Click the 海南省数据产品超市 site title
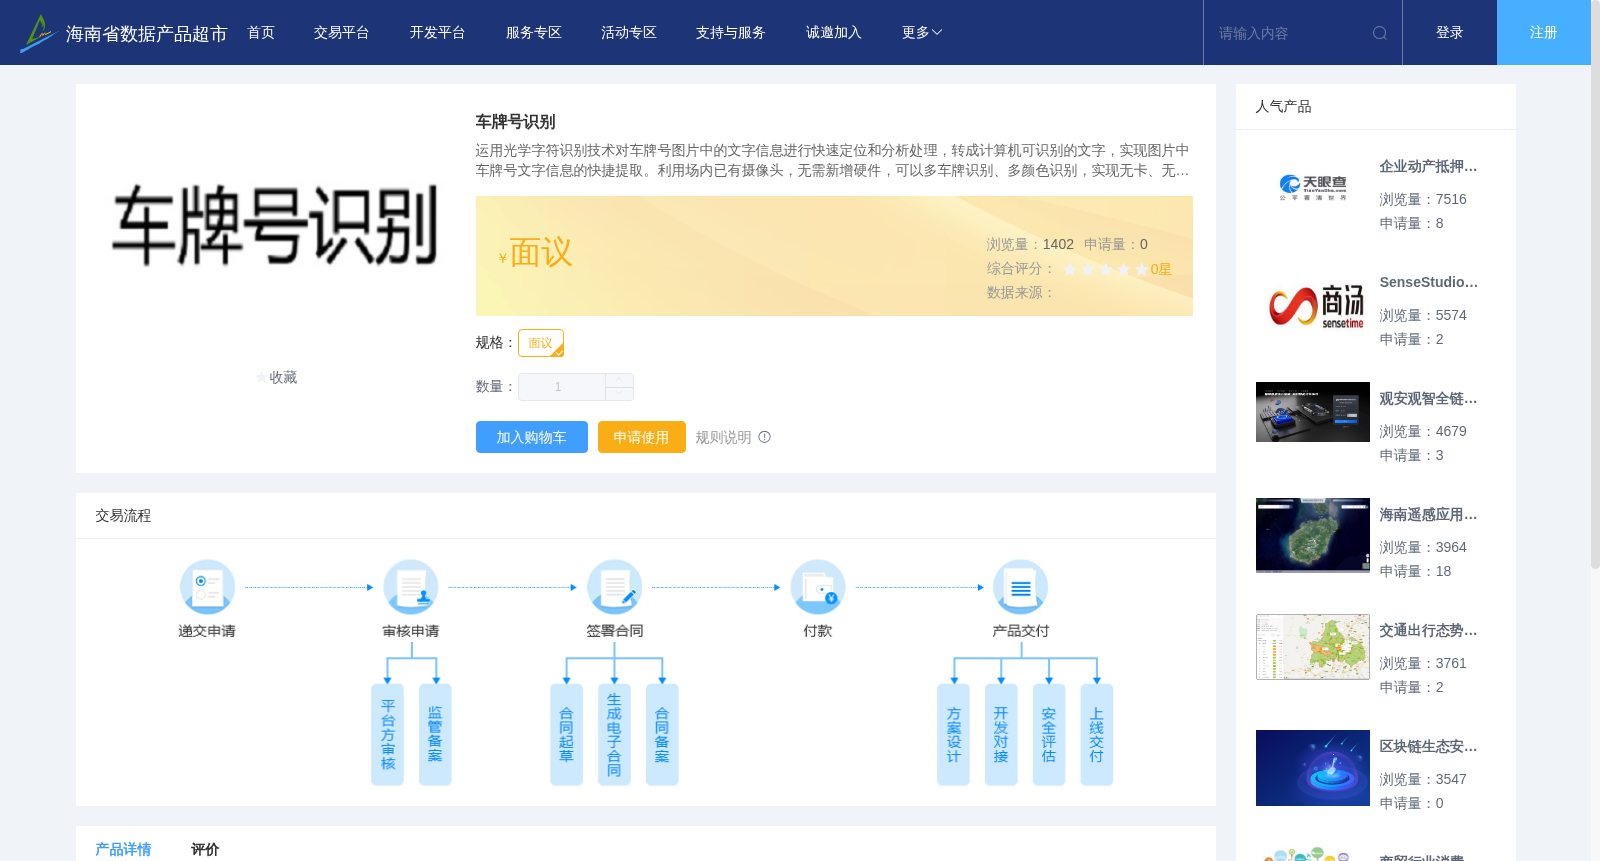The image size is (1600, 861). tap(146, 34)
